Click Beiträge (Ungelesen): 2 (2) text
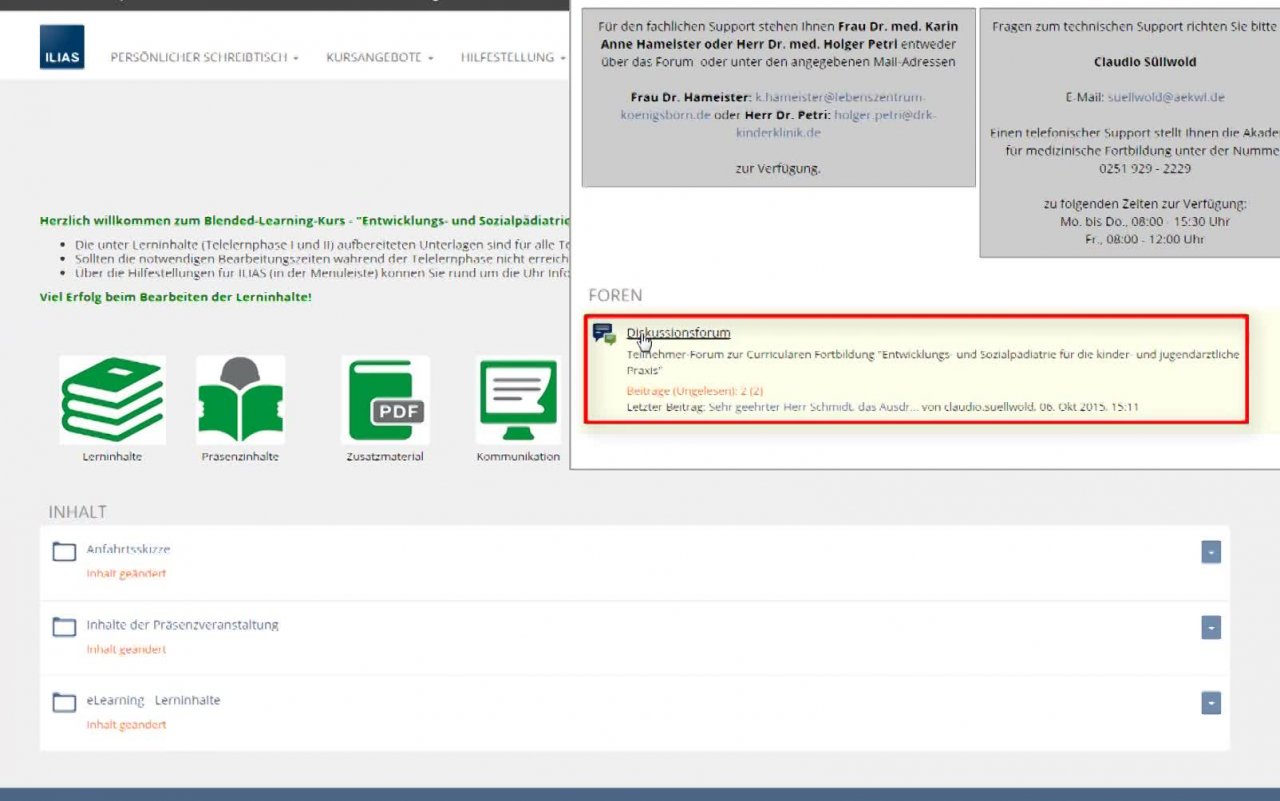Screen dimensions: 1280x801 pos(694,391)
